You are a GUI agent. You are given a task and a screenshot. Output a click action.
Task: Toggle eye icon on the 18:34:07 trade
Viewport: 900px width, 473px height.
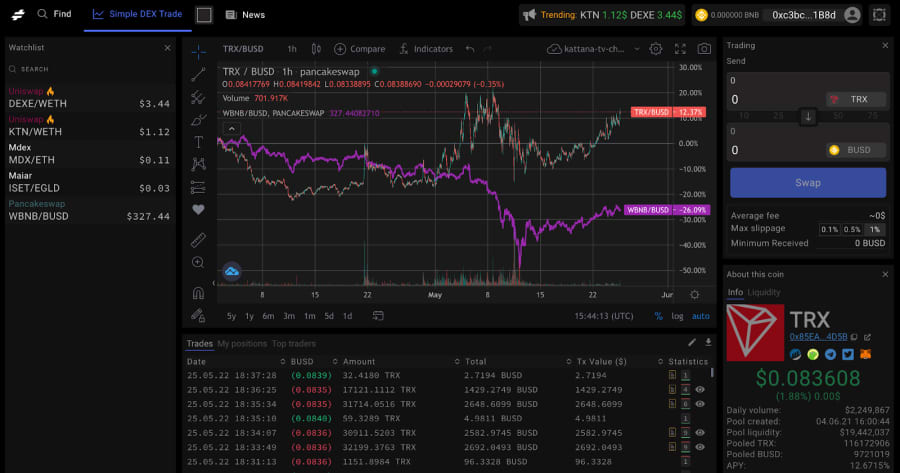pyautogui.click(x=700, y=432)
